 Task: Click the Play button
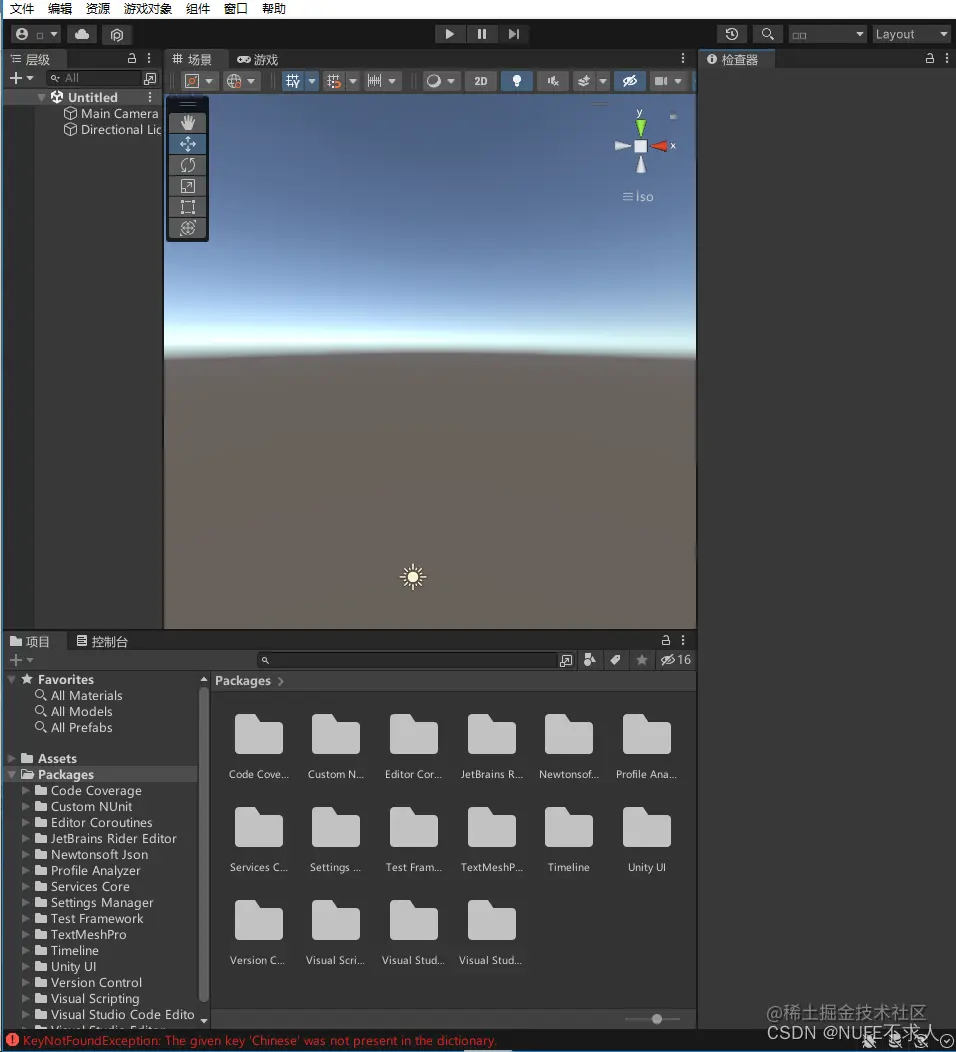coord(449,34)
